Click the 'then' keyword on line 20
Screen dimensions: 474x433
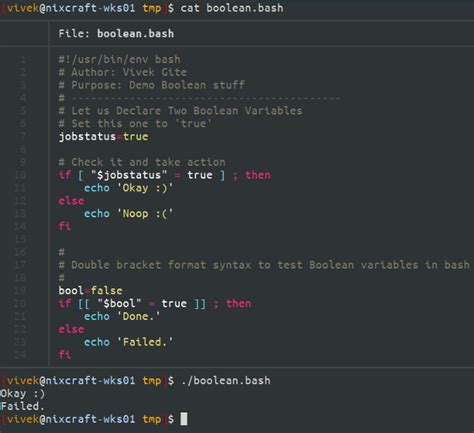(x=239, y=304)
